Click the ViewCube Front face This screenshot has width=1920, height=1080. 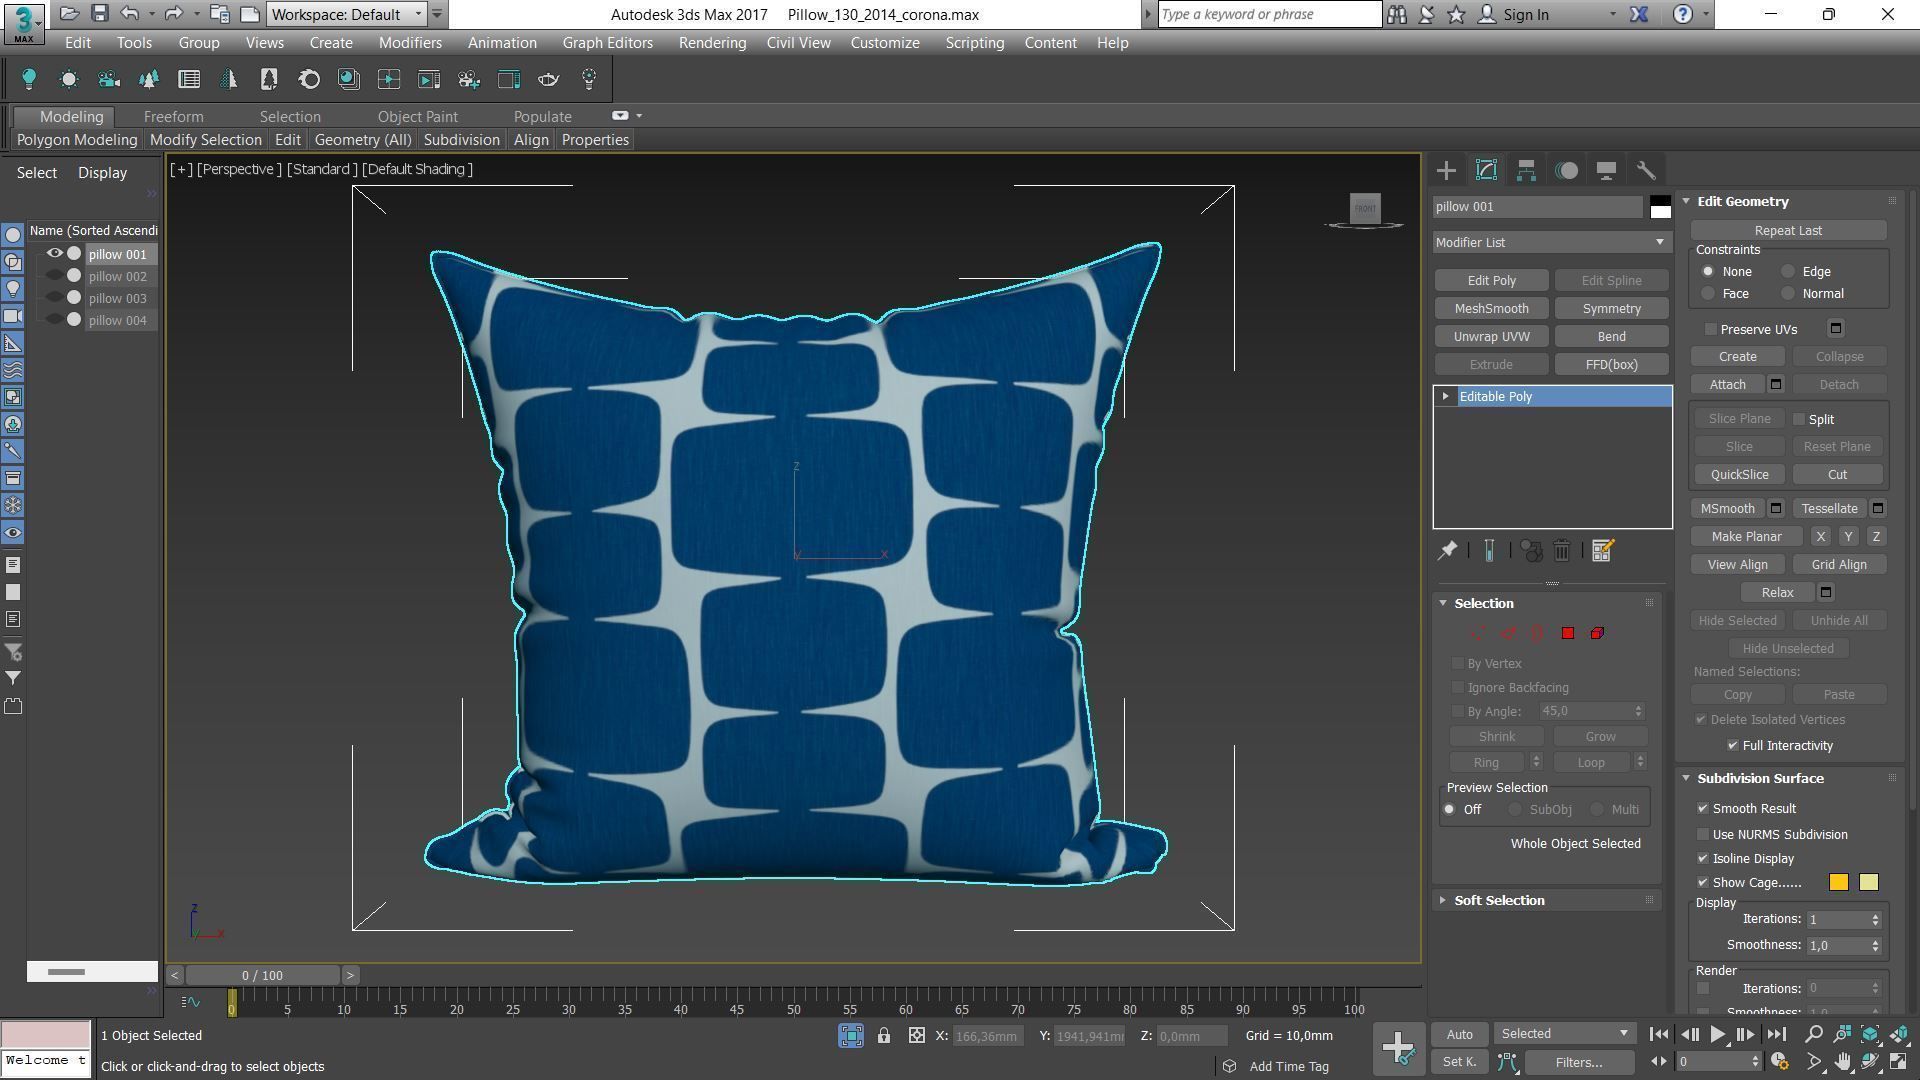pos(1365,208)
